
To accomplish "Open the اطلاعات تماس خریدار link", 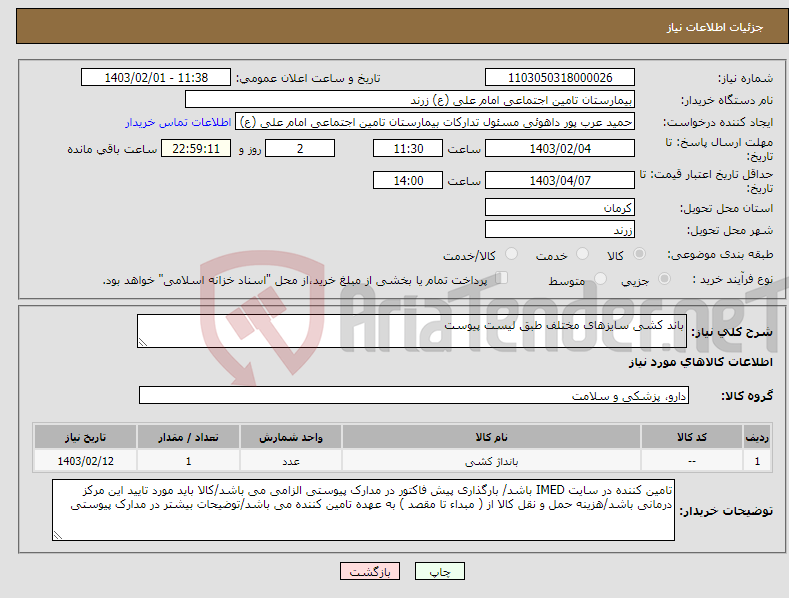I will [x=178, y=122].
